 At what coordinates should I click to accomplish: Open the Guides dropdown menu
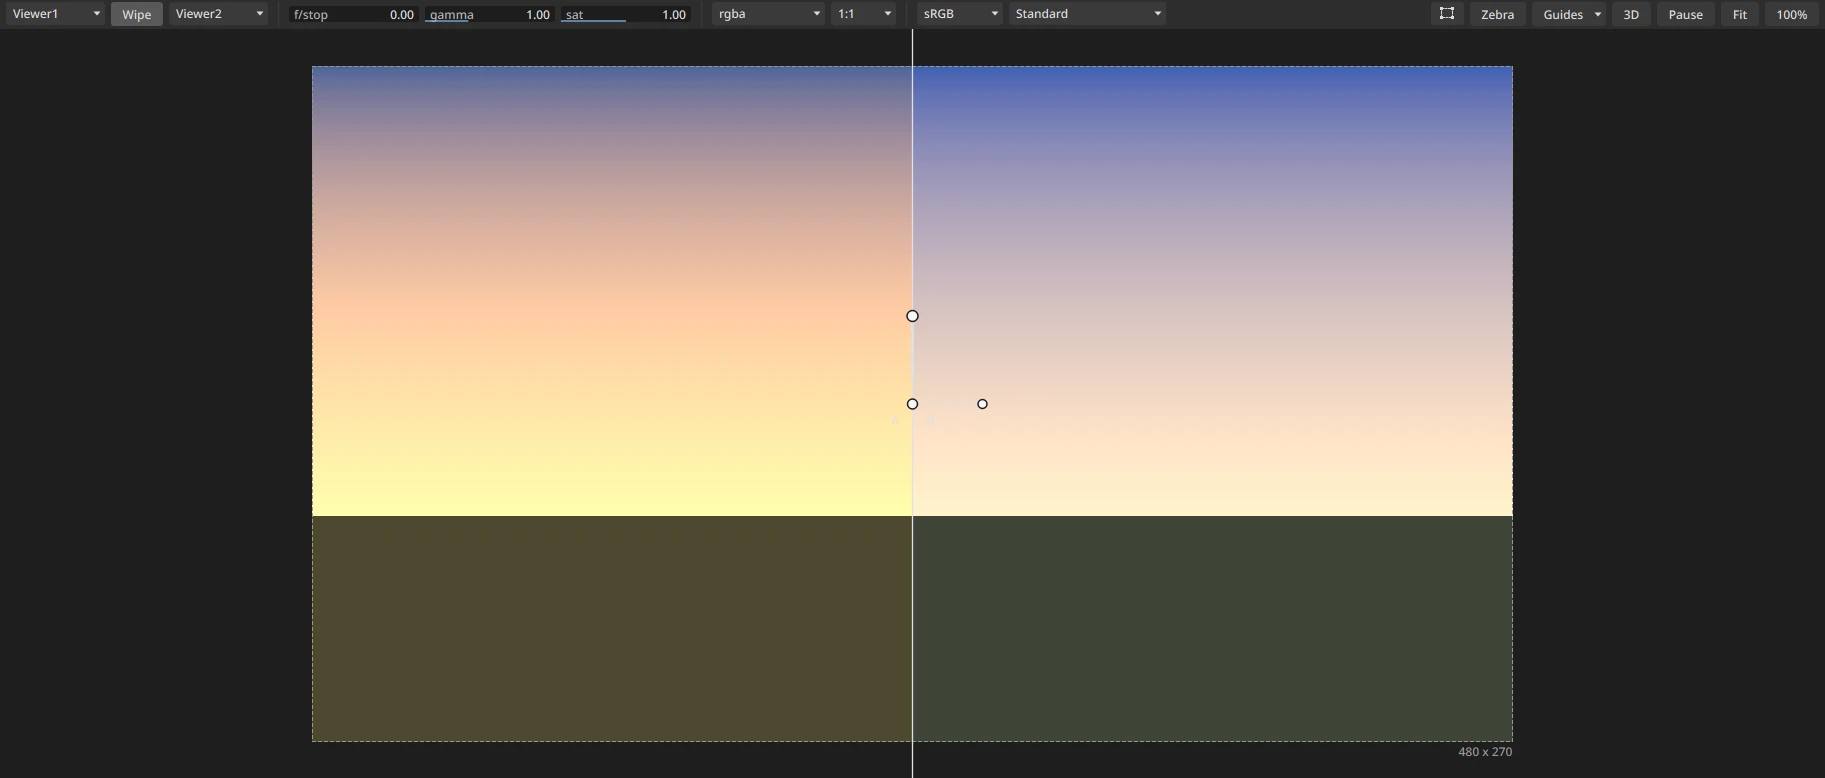coord(1569,14)
